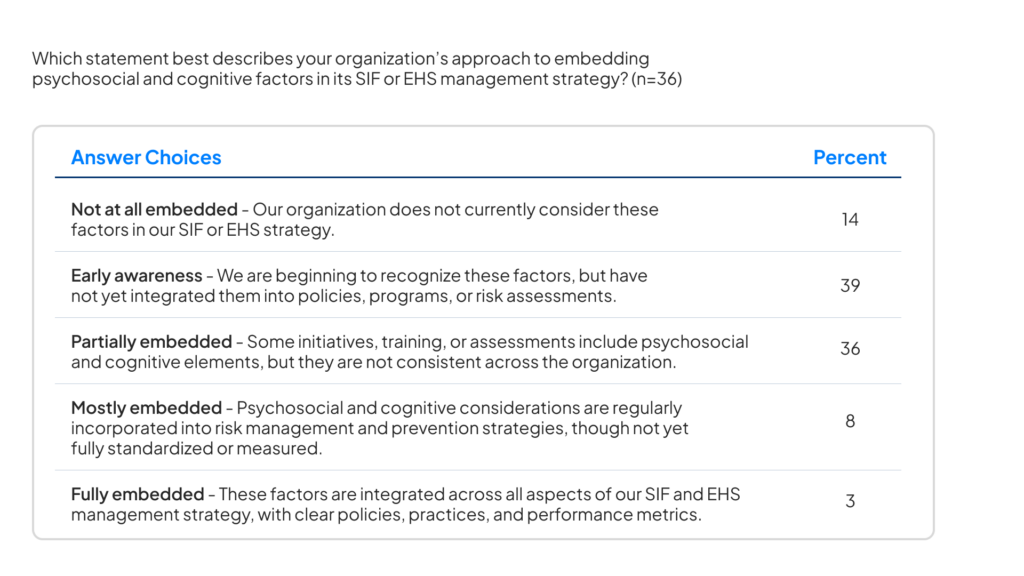Click the percent value 3
Viewport: 1024px width, 576px height.
point(850,501)
